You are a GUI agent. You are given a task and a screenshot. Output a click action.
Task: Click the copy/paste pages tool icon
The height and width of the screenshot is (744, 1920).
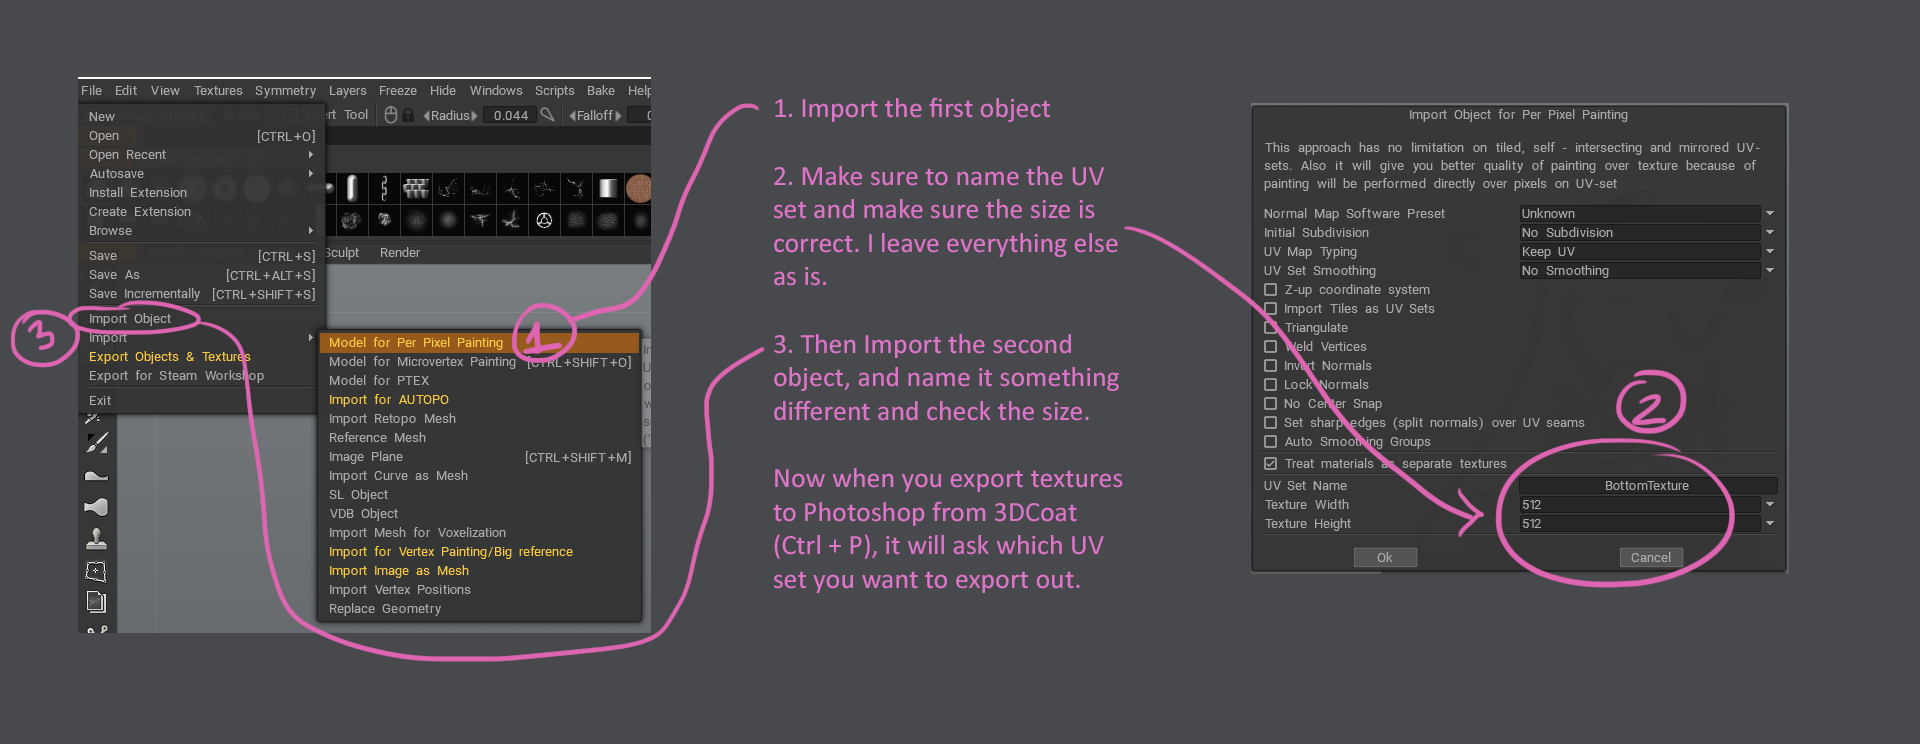96,602
